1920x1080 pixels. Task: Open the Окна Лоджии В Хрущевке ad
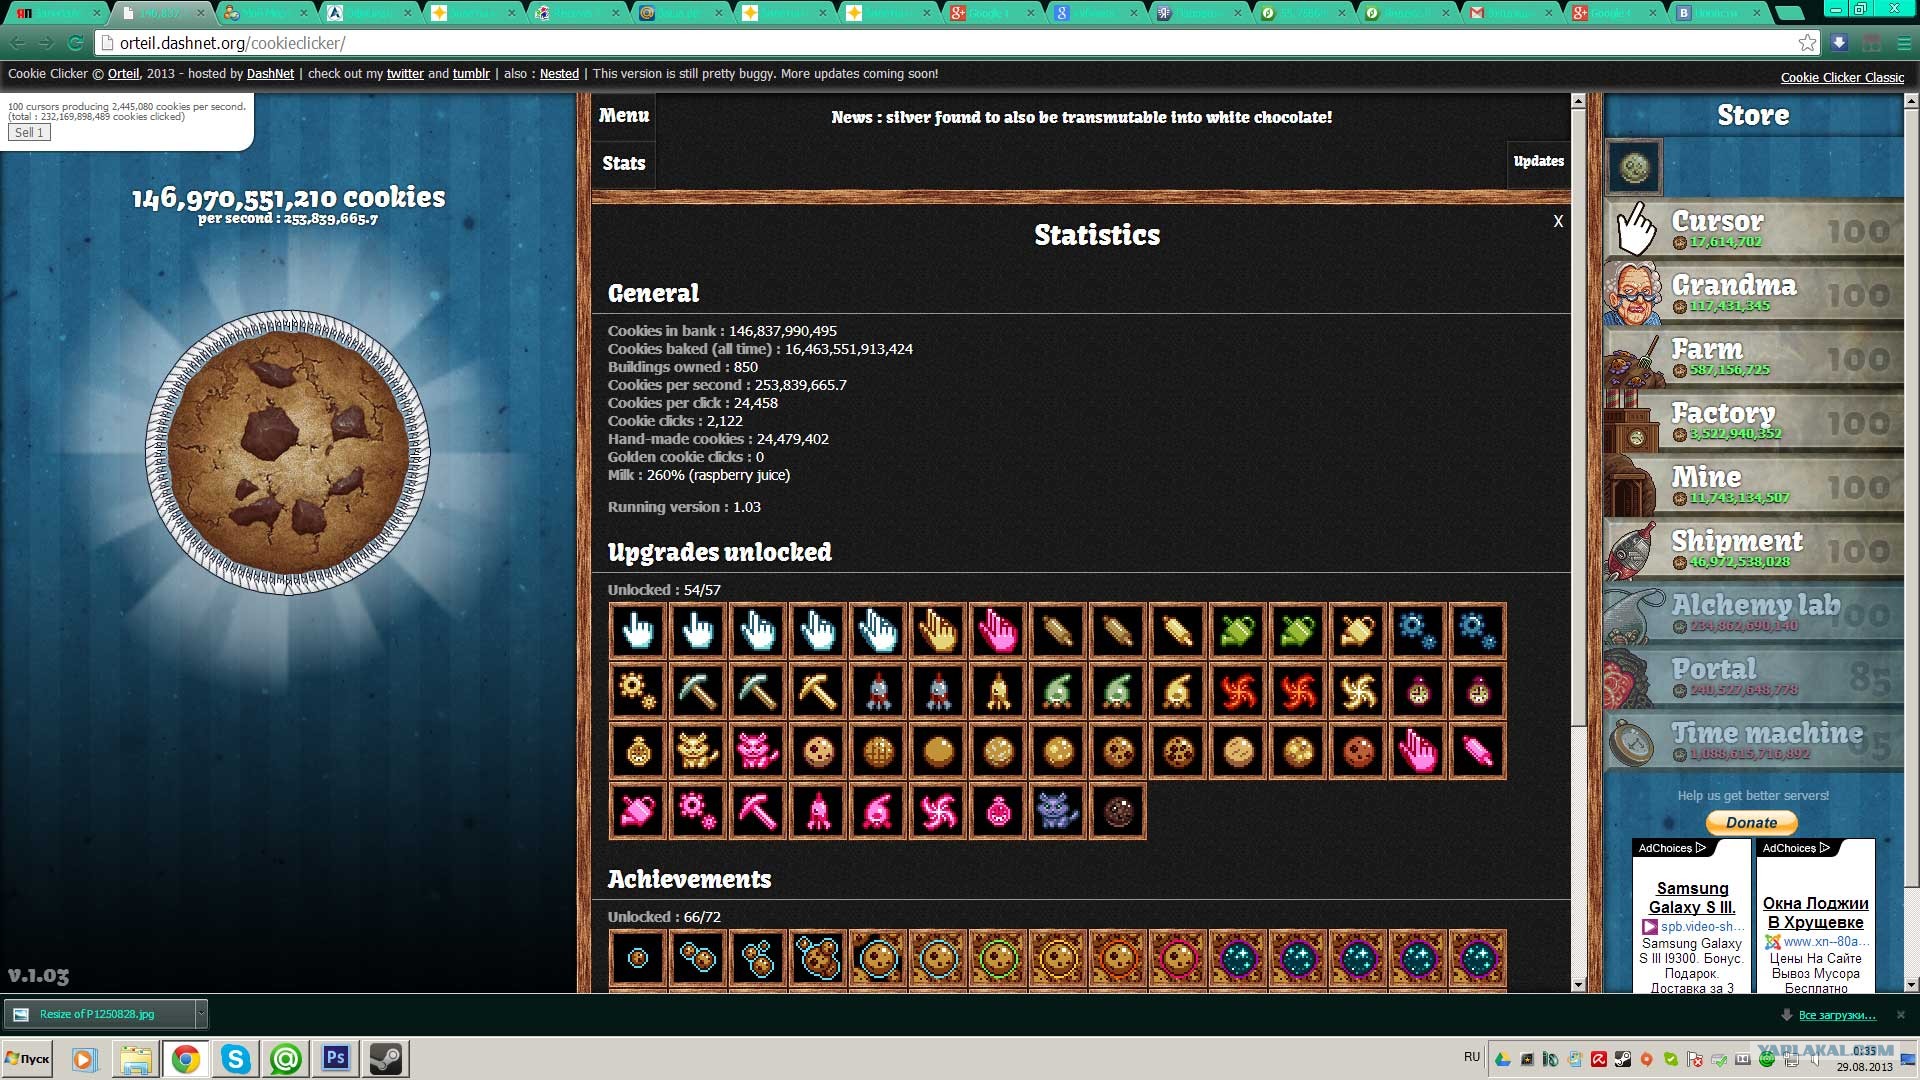(1816, 913)
